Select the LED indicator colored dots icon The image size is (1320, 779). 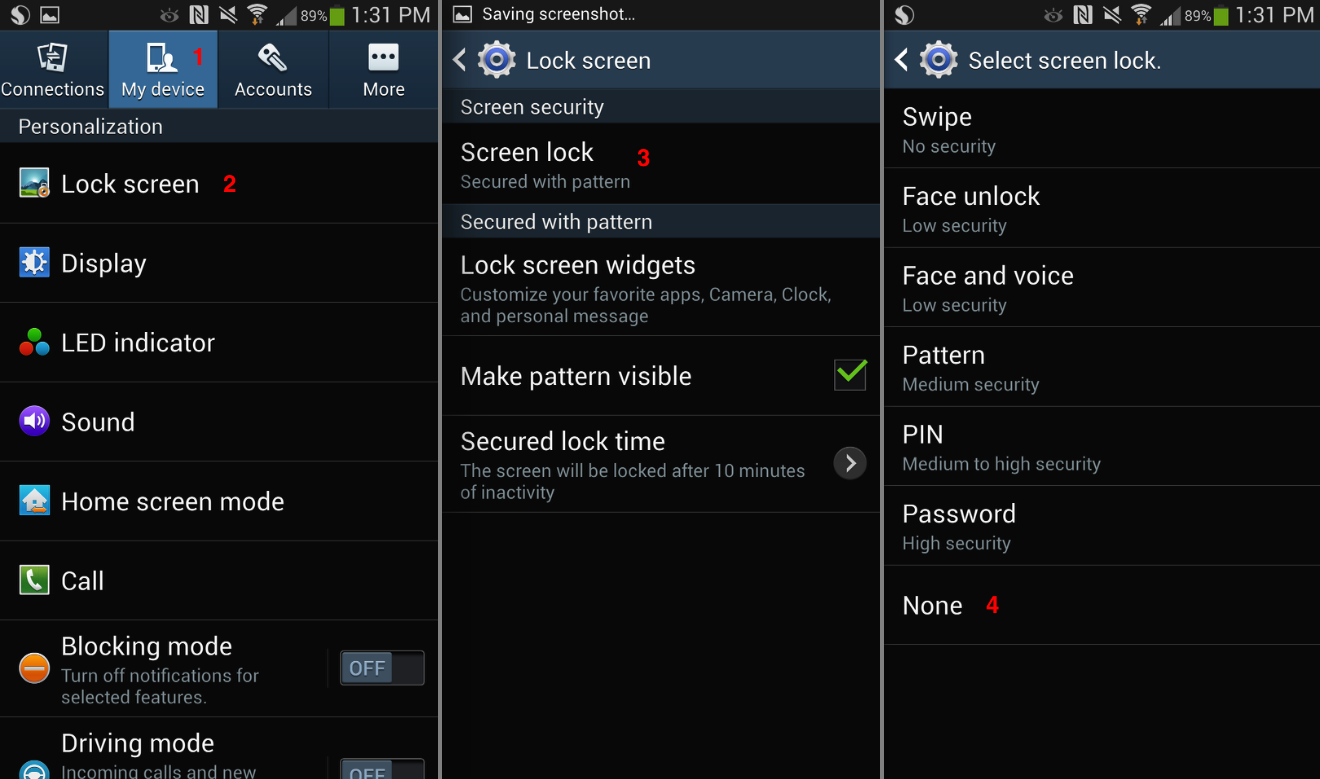coord(34,342)
